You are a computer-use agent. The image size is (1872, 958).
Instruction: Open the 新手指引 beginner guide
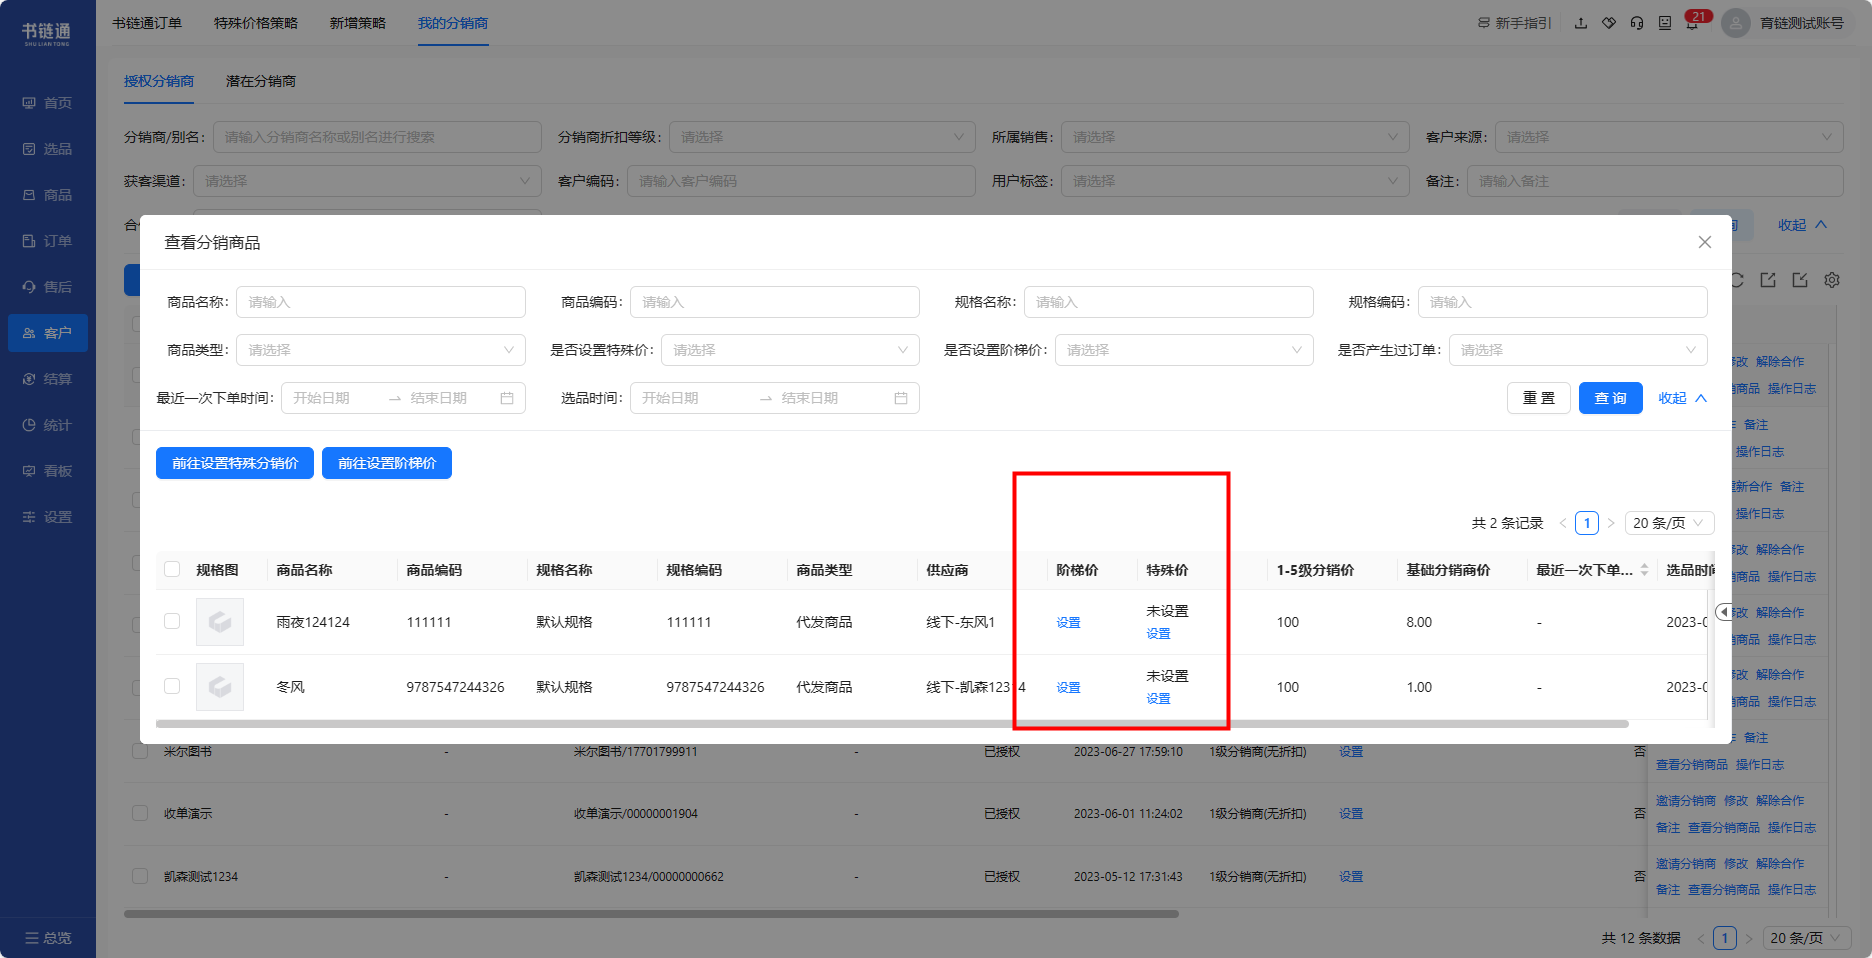click(x=1514, y=23)
